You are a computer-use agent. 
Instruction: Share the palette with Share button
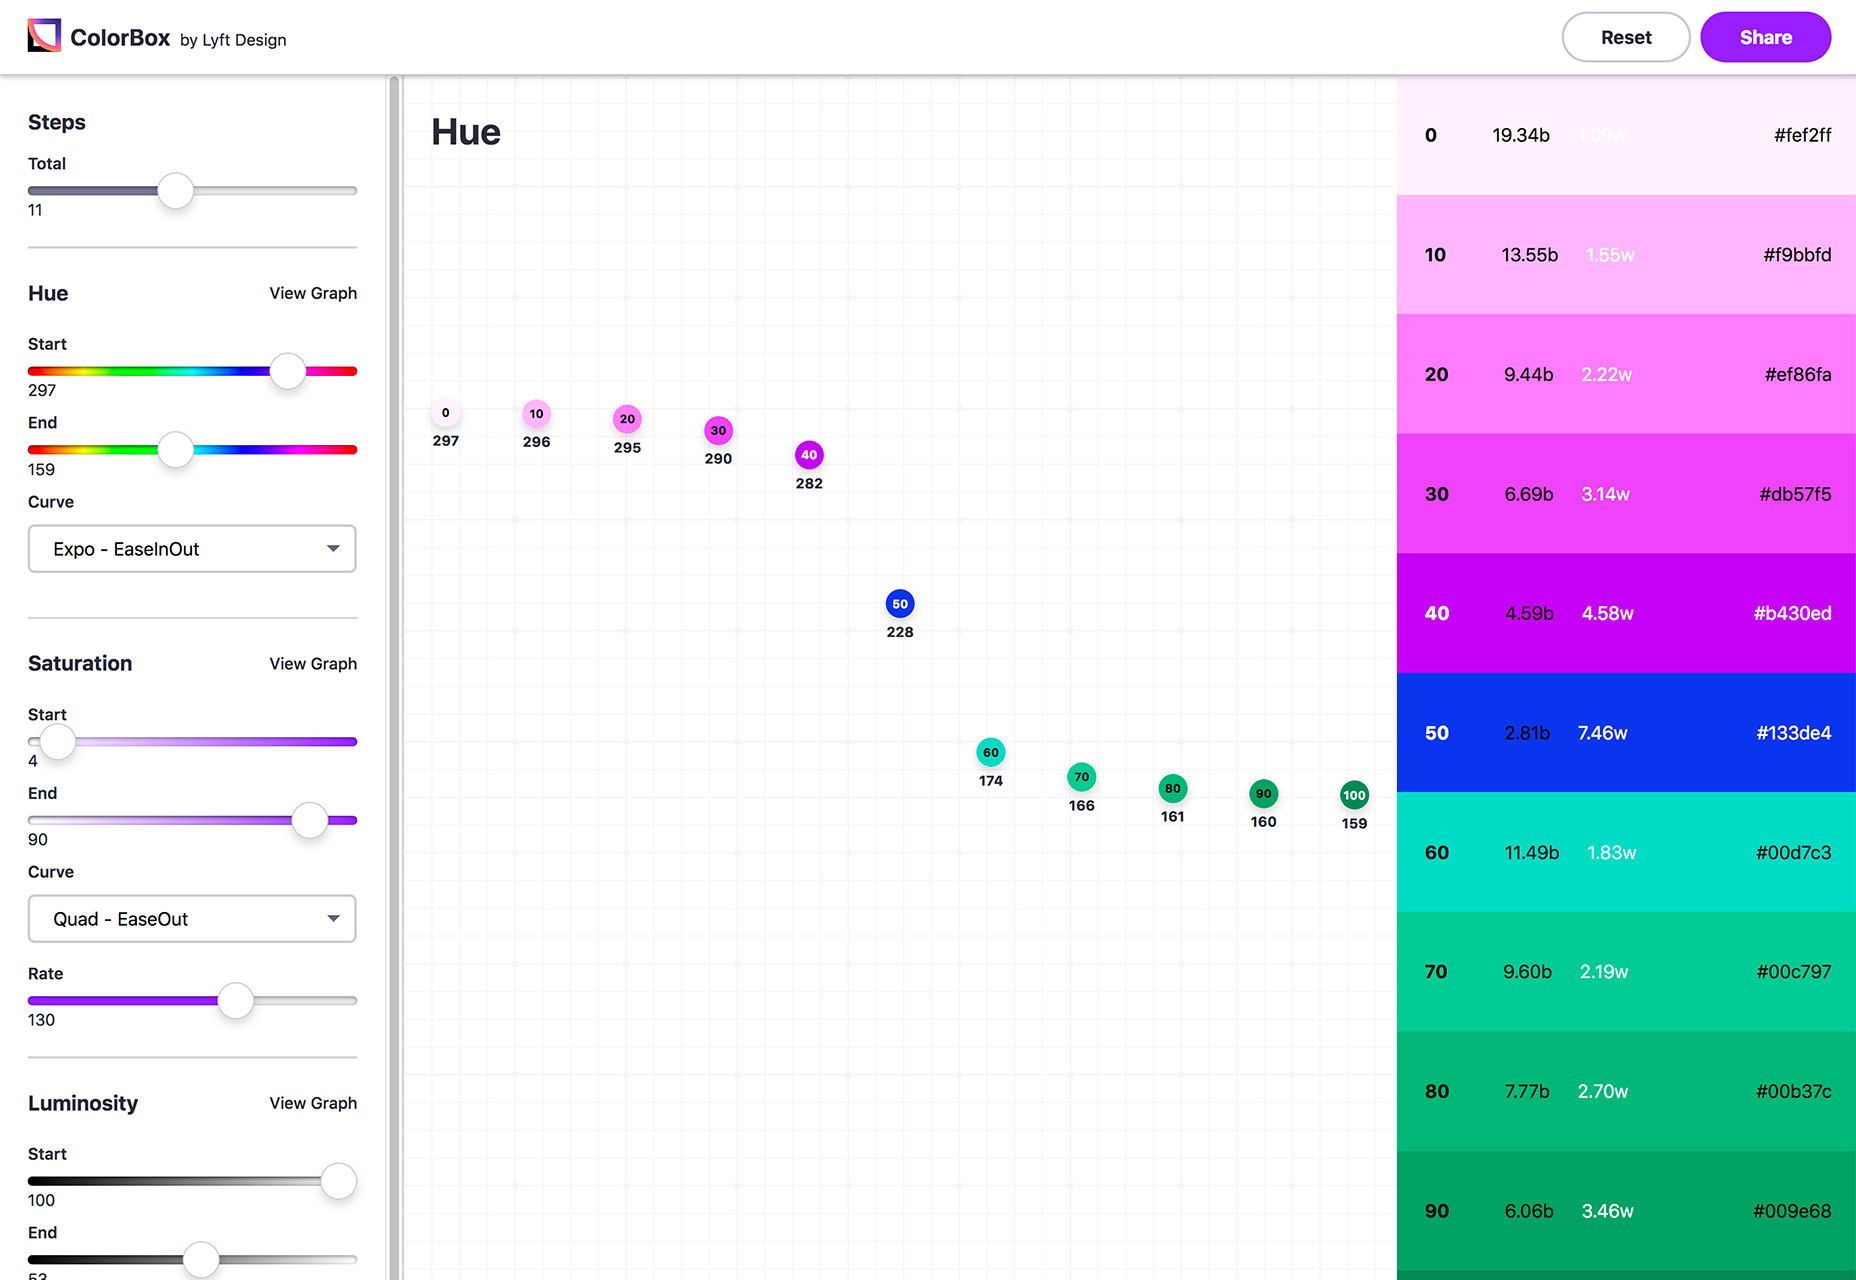click(1765, 37)
